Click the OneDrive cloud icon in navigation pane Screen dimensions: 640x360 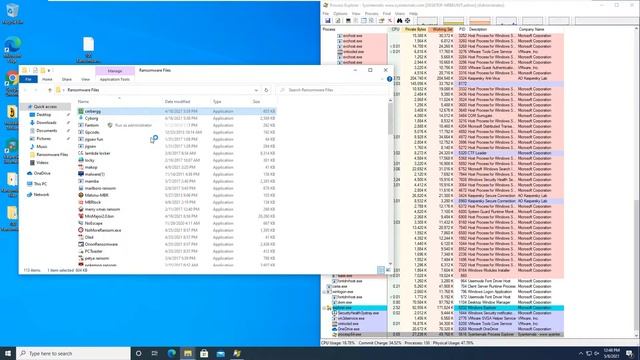[29, 173]
